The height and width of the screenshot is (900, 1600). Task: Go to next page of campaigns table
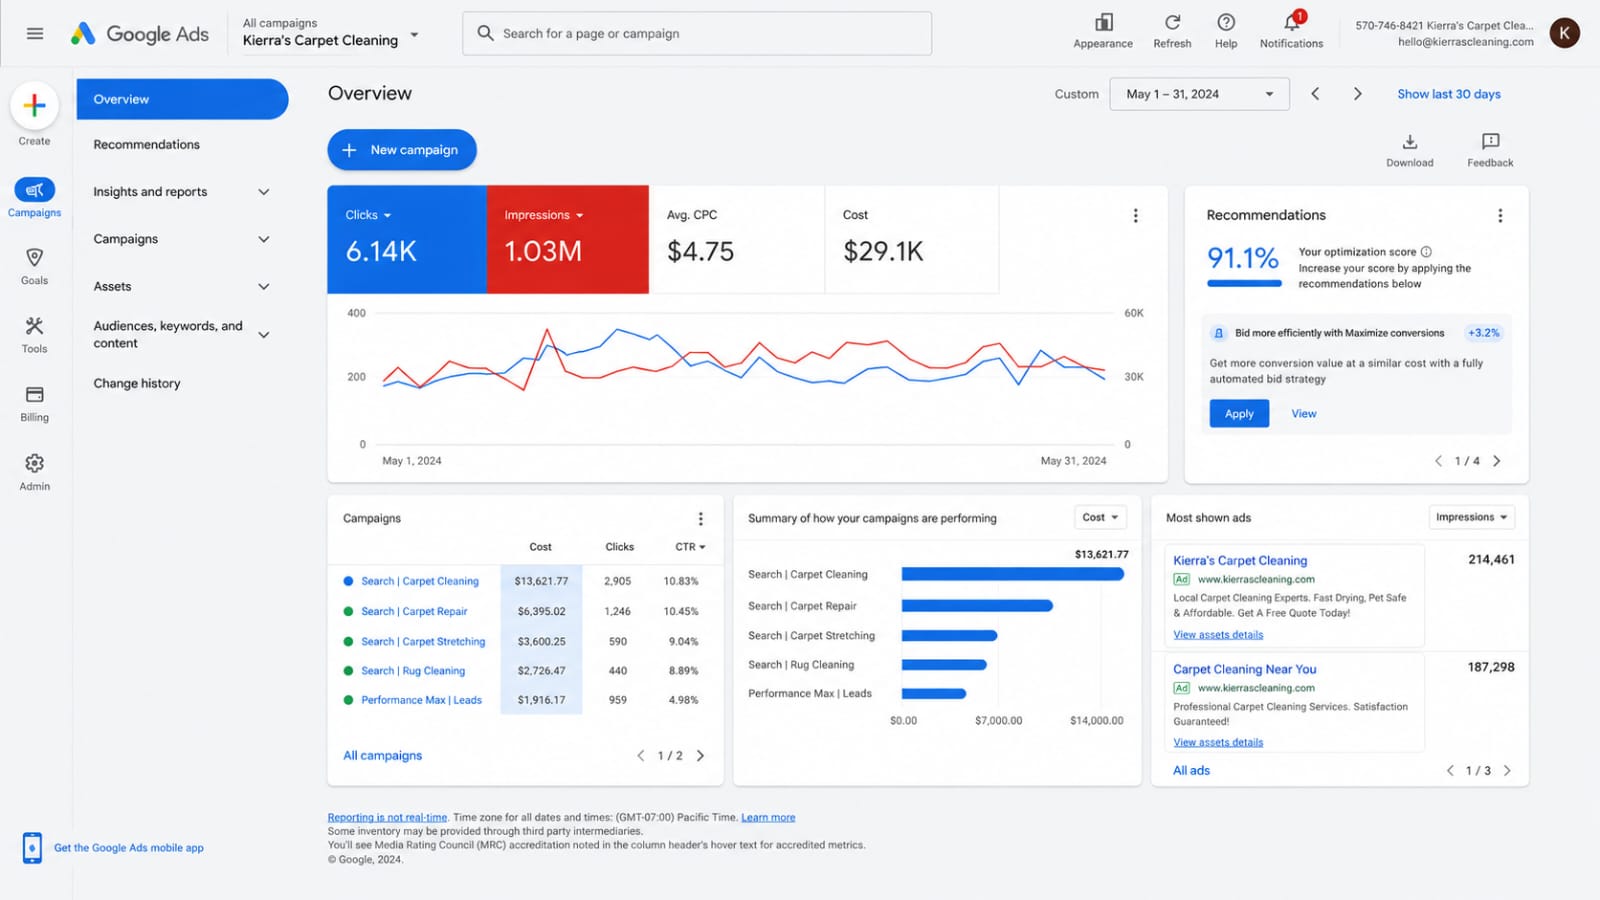tap(700, 756)
